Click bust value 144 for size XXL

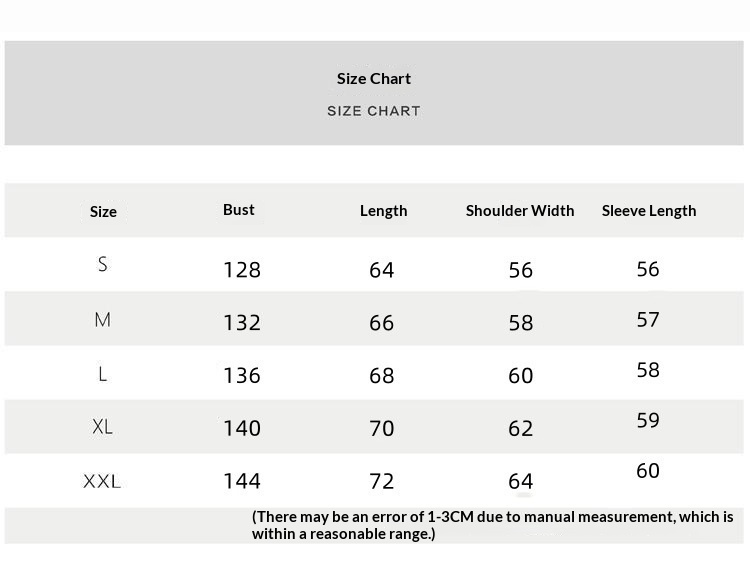[x=242, y=481]
